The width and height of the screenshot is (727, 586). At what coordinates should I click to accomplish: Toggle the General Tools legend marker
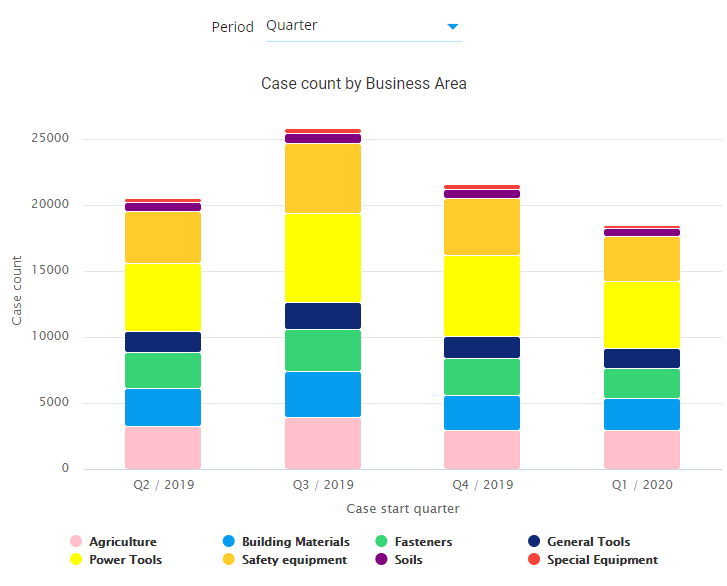[534, 541]
